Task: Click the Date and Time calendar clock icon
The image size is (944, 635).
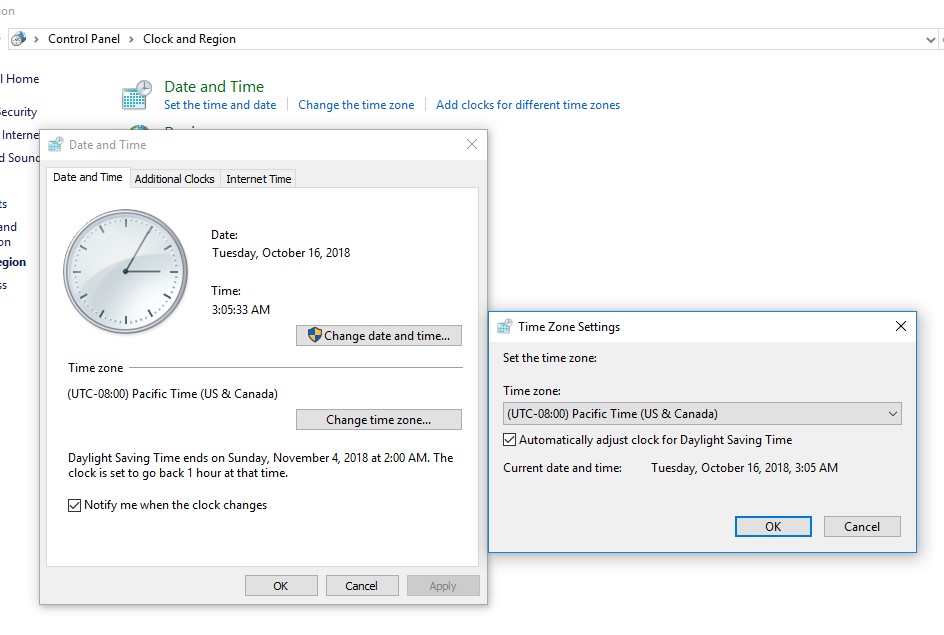Action: click(x=136, y=95)
